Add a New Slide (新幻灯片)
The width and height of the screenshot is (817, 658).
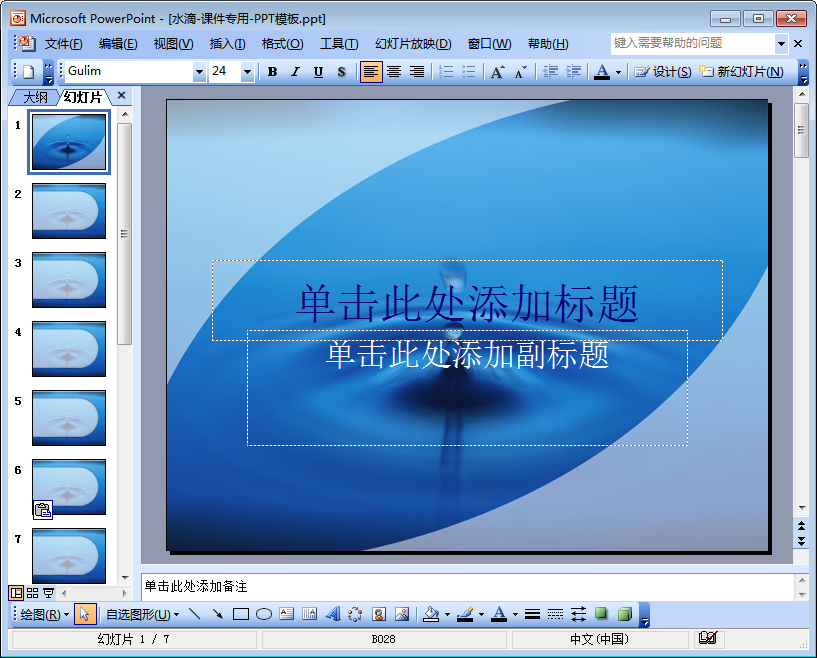[741, 72]
